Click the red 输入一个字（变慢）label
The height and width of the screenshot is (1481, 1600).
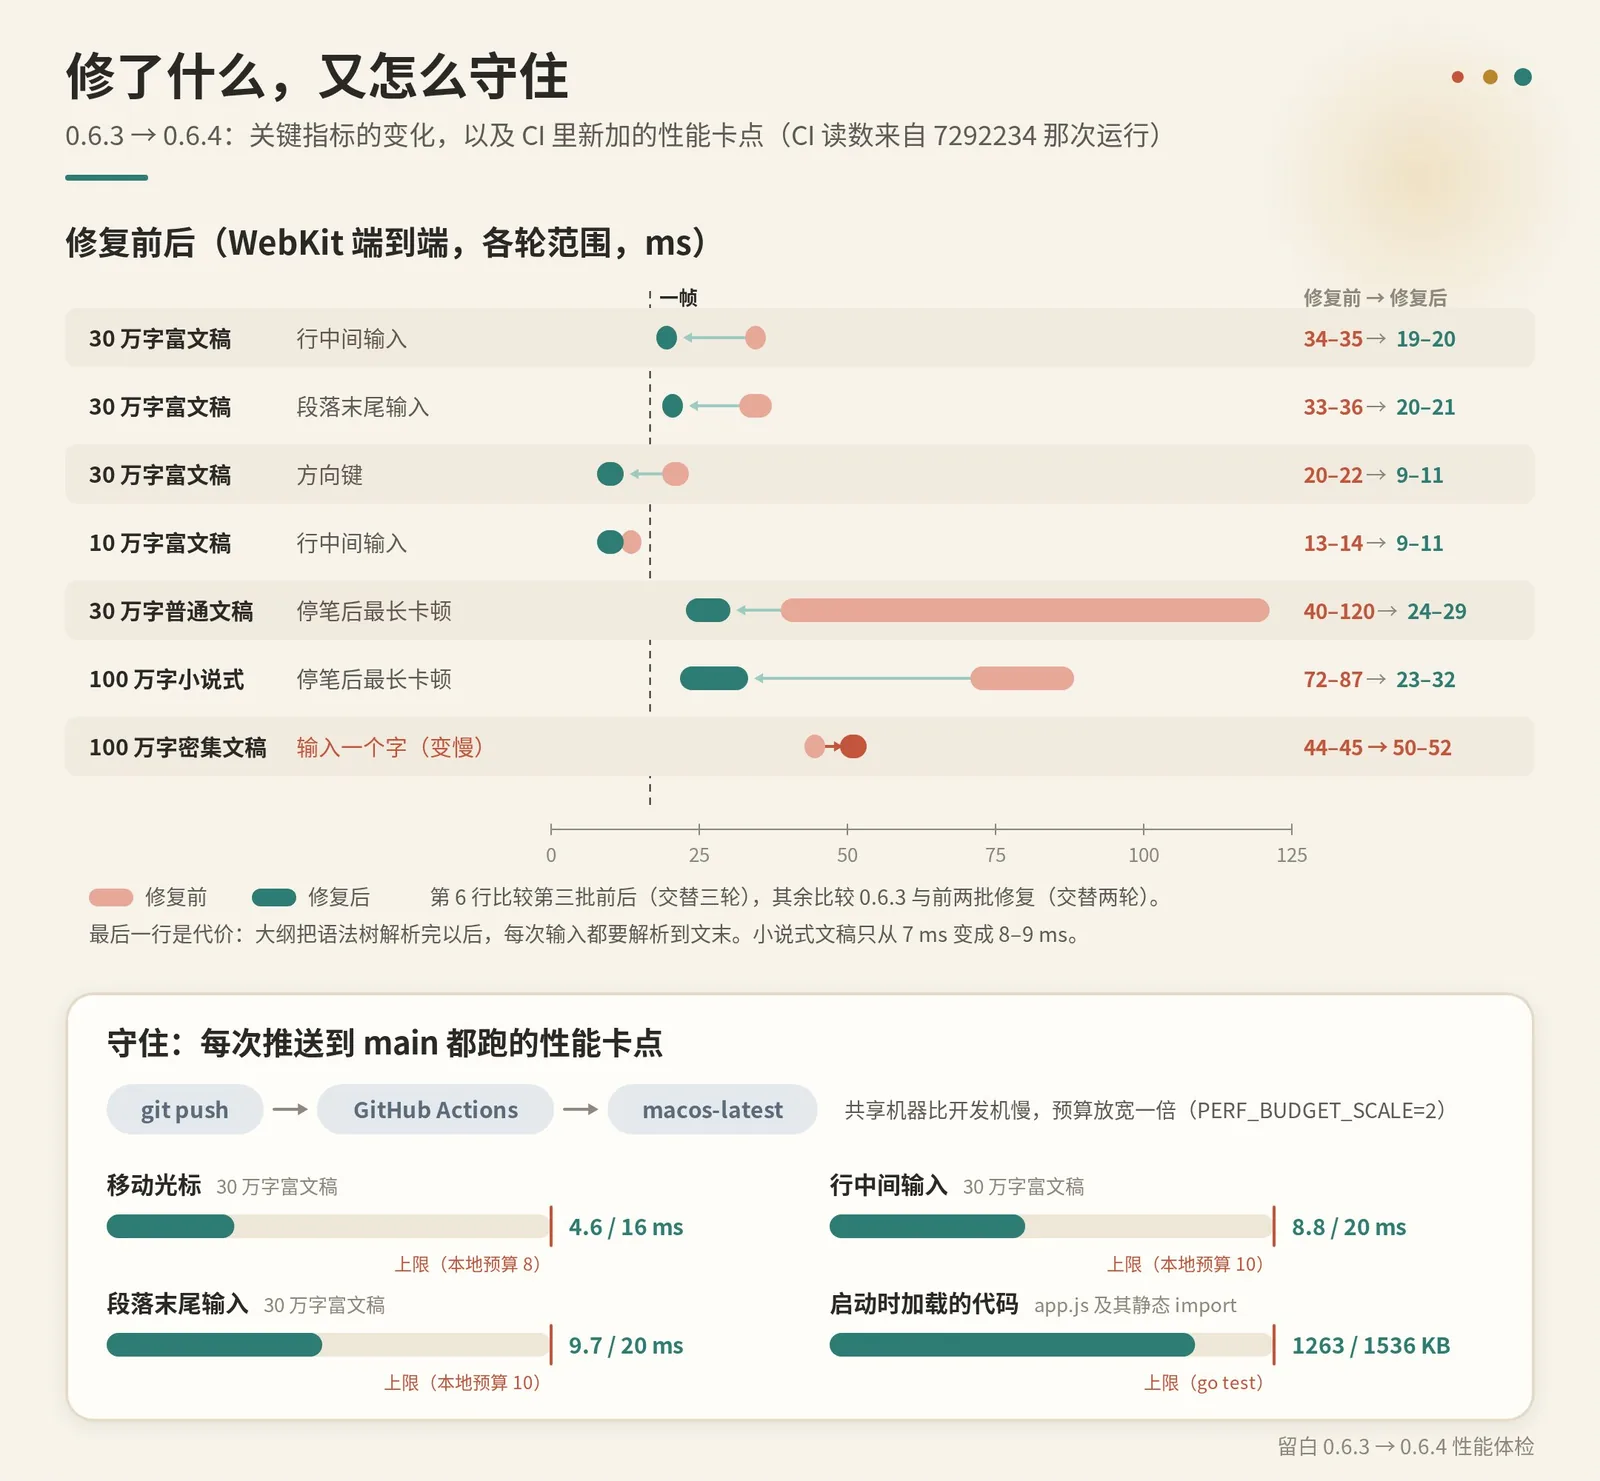click(x=390, y=747)
